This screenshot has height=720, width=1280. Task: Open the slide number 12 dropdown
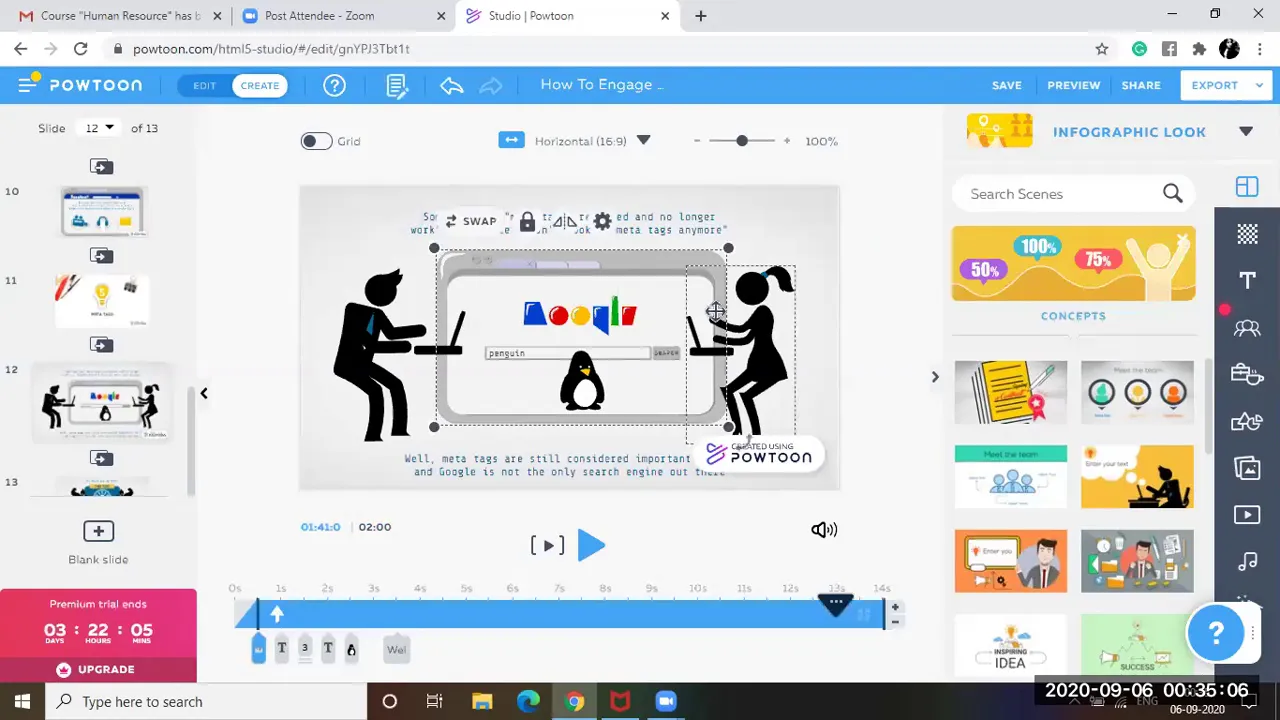pyautogui.click(x=99, y=128)
